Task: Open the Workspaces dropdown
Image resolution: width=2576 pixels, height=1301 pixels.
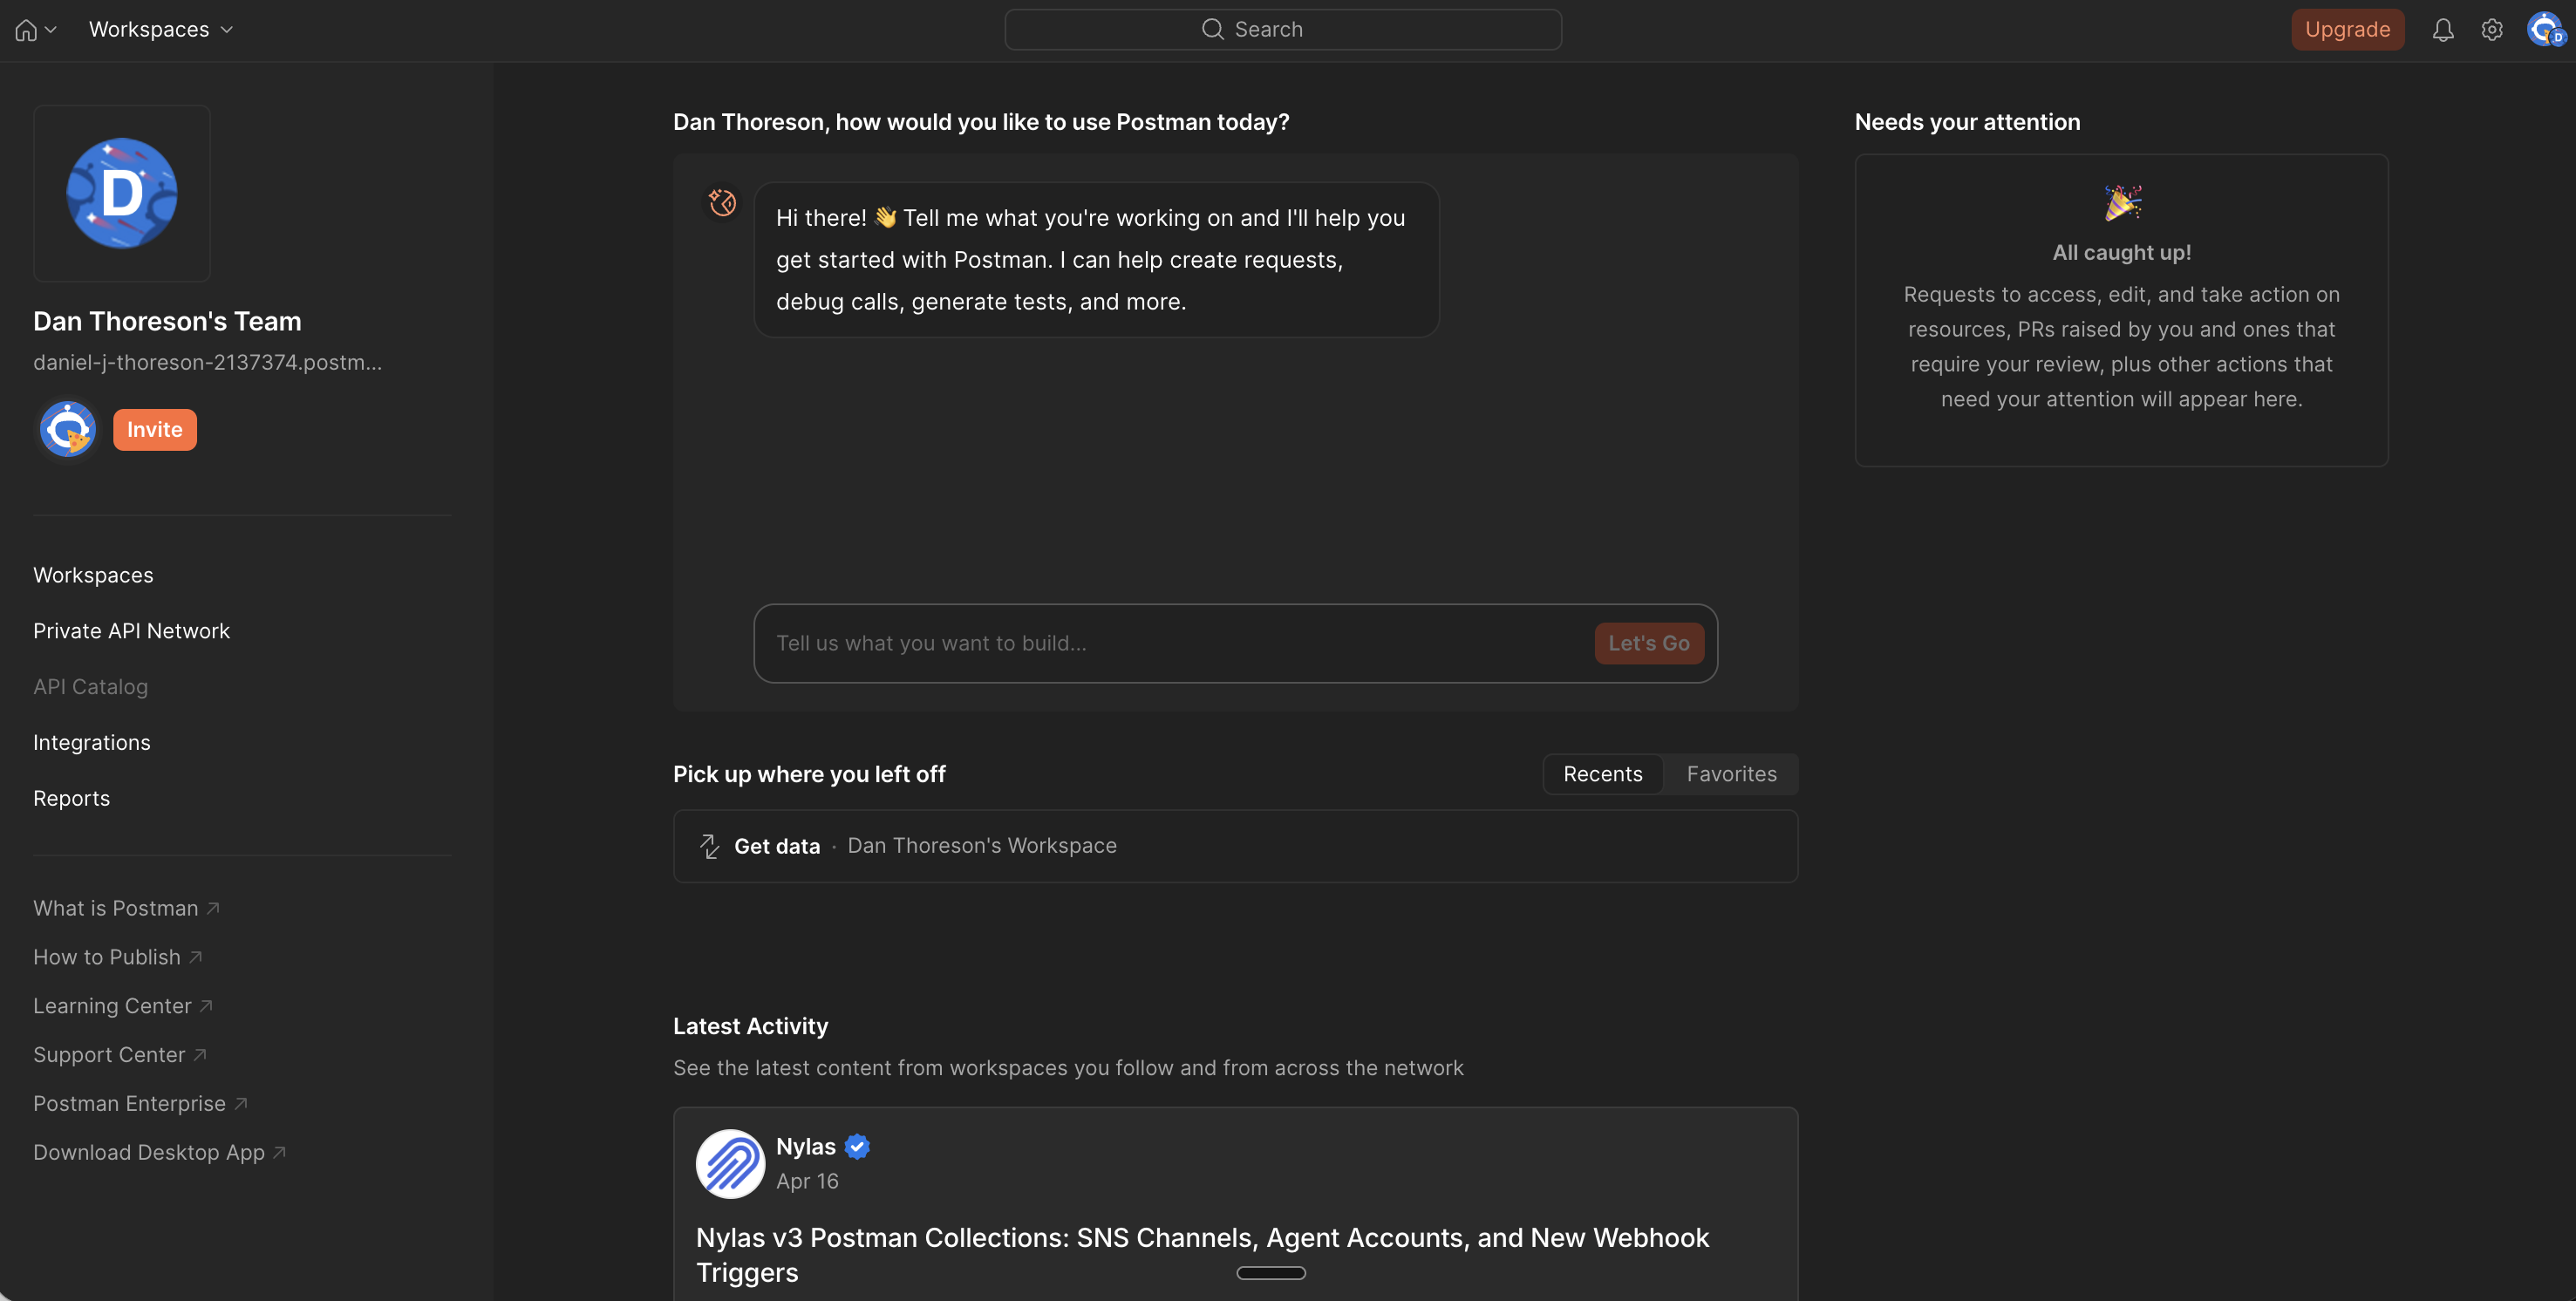Action: coord(160,29)
